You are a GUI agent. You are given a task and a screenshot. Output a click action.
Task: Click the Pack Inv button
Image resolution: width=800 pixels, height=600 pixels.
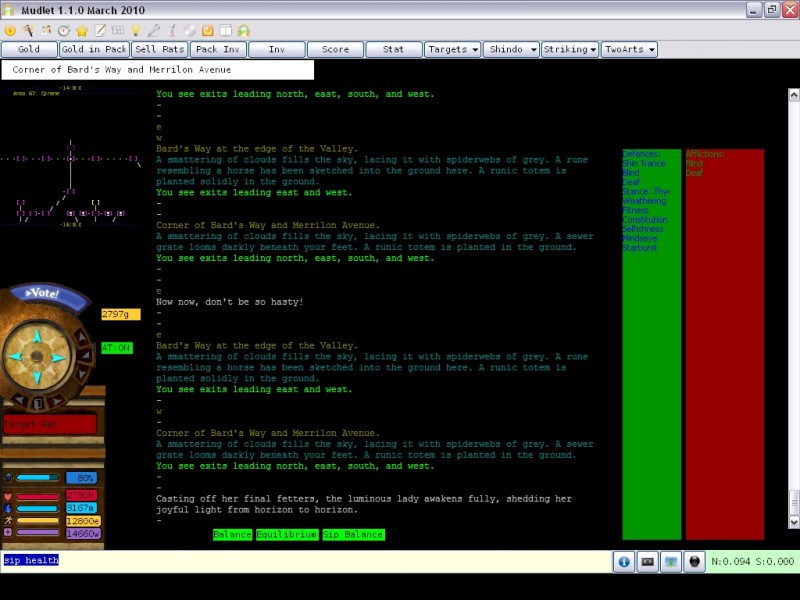[x=218, y=49]
